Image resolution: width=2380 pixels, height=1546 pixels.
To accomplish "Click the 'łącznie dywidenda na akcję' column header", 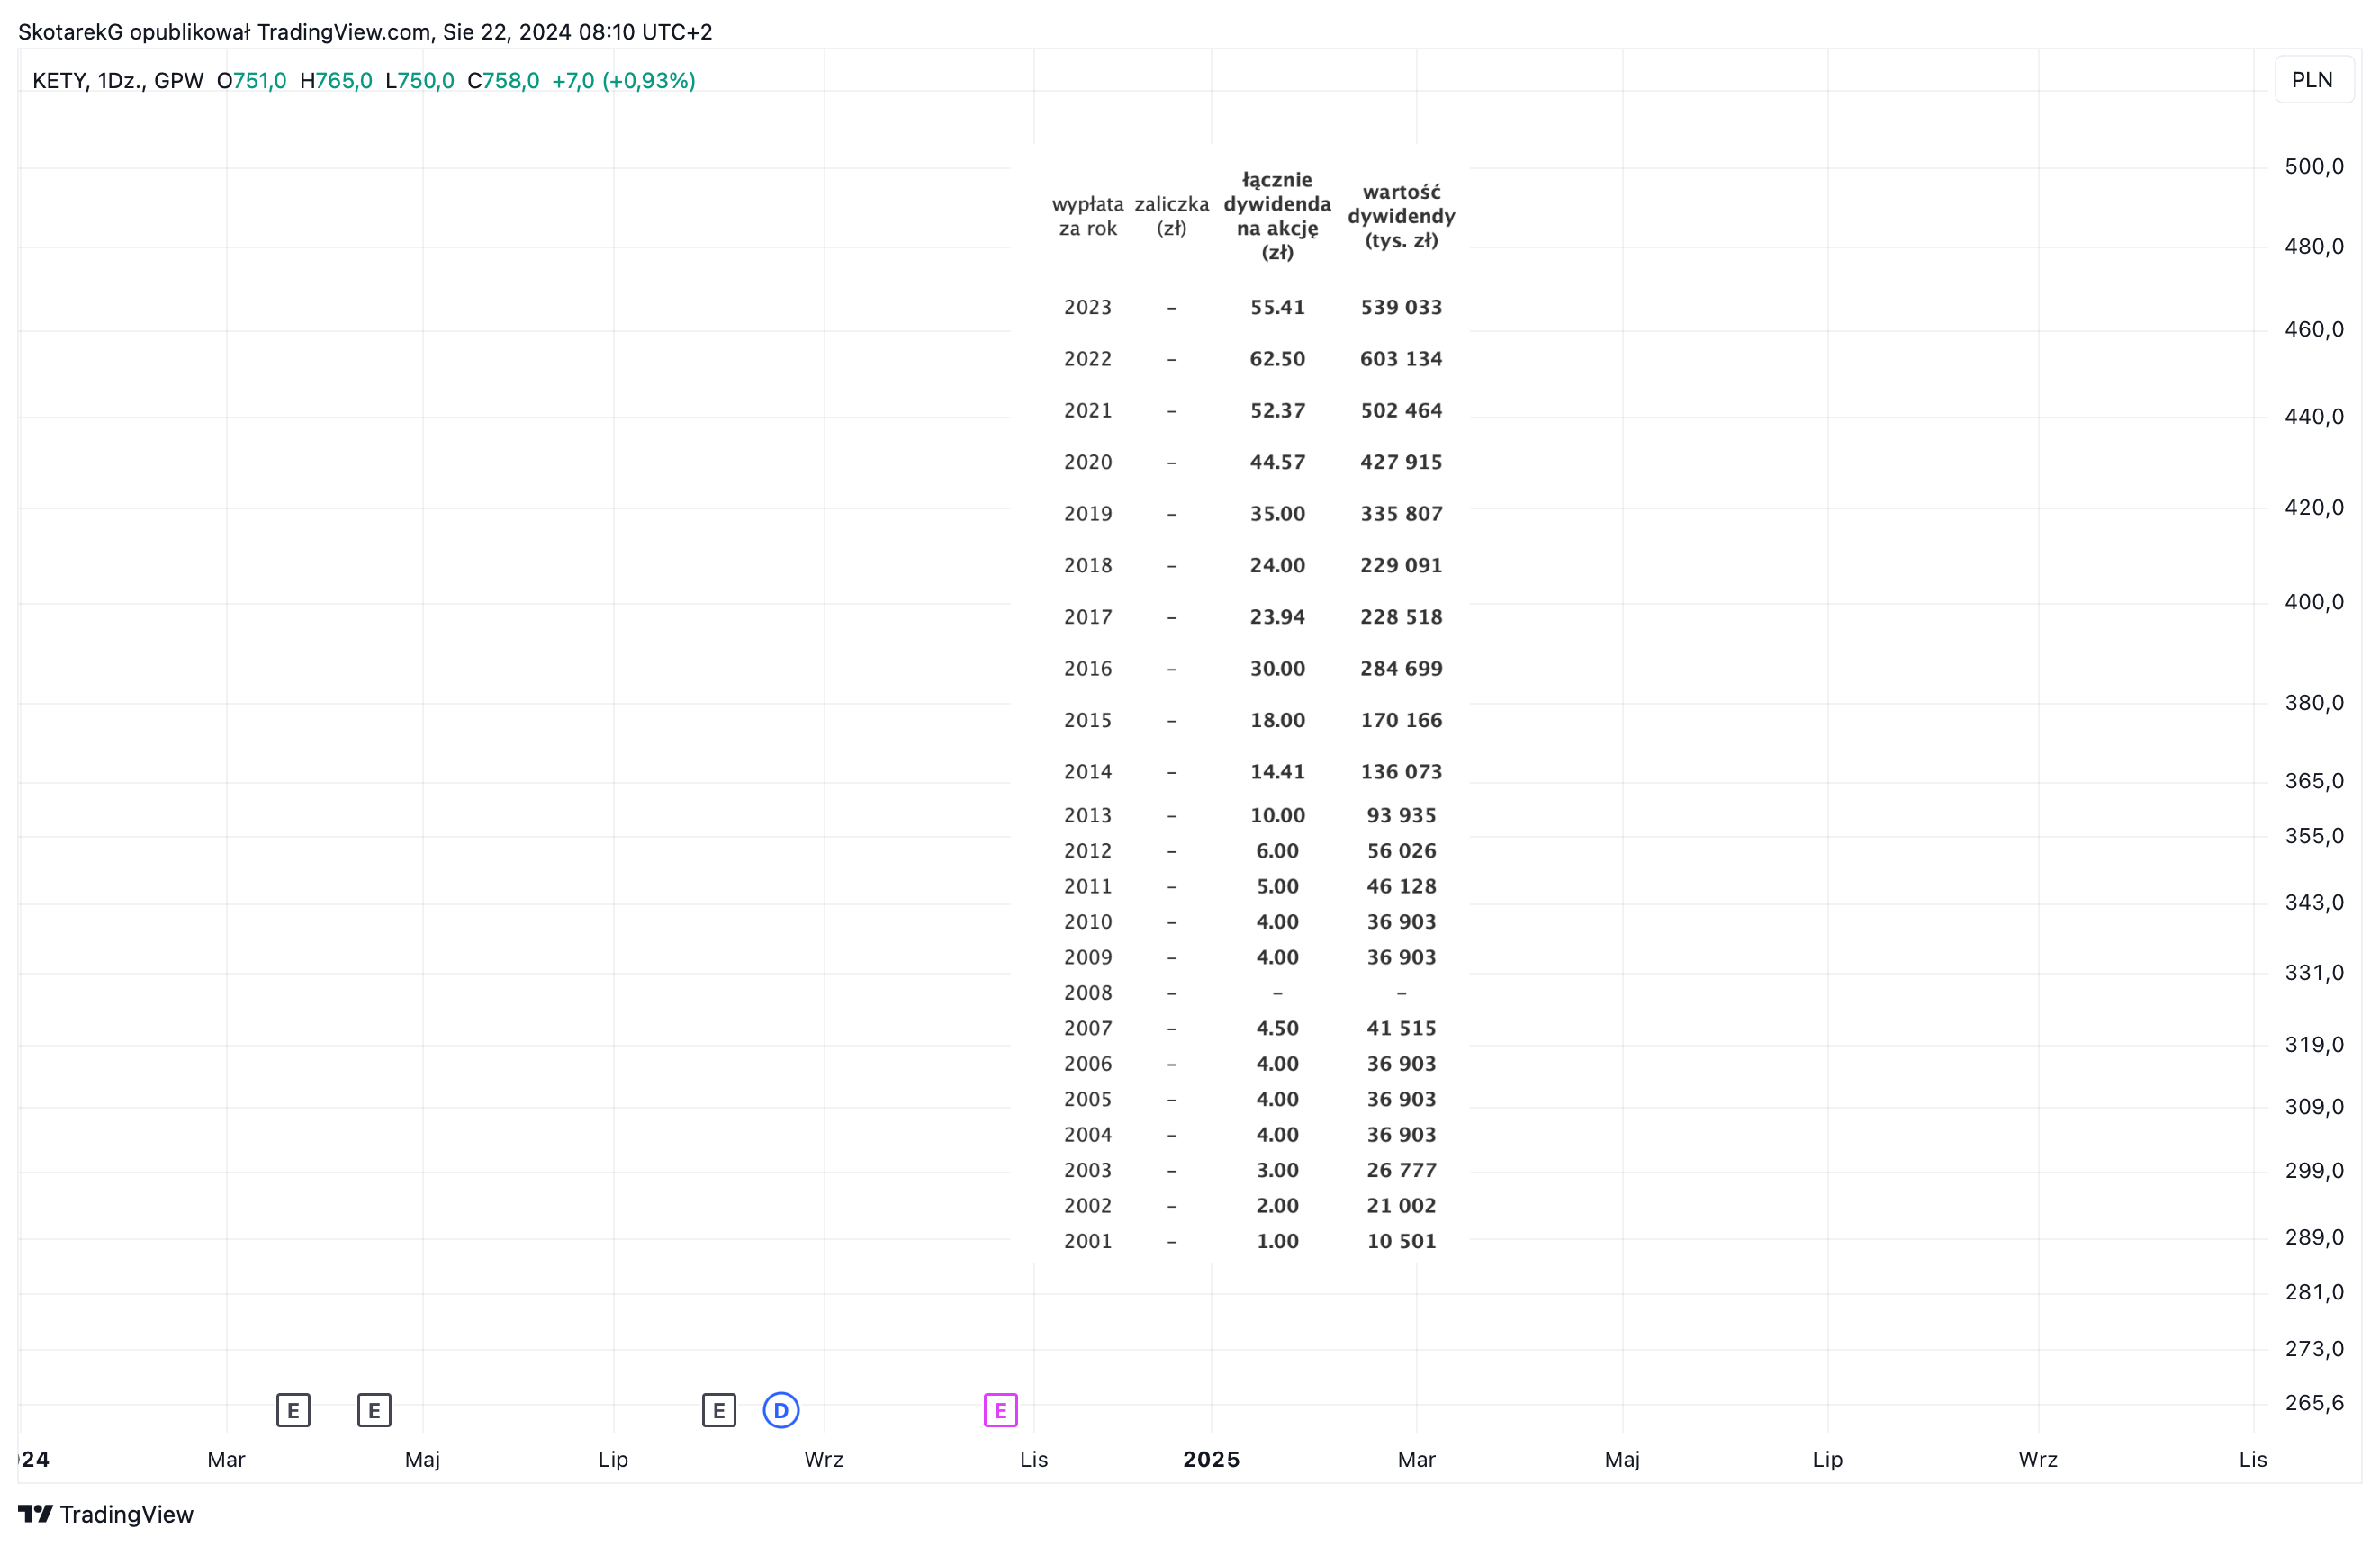I will point(1277,216).
